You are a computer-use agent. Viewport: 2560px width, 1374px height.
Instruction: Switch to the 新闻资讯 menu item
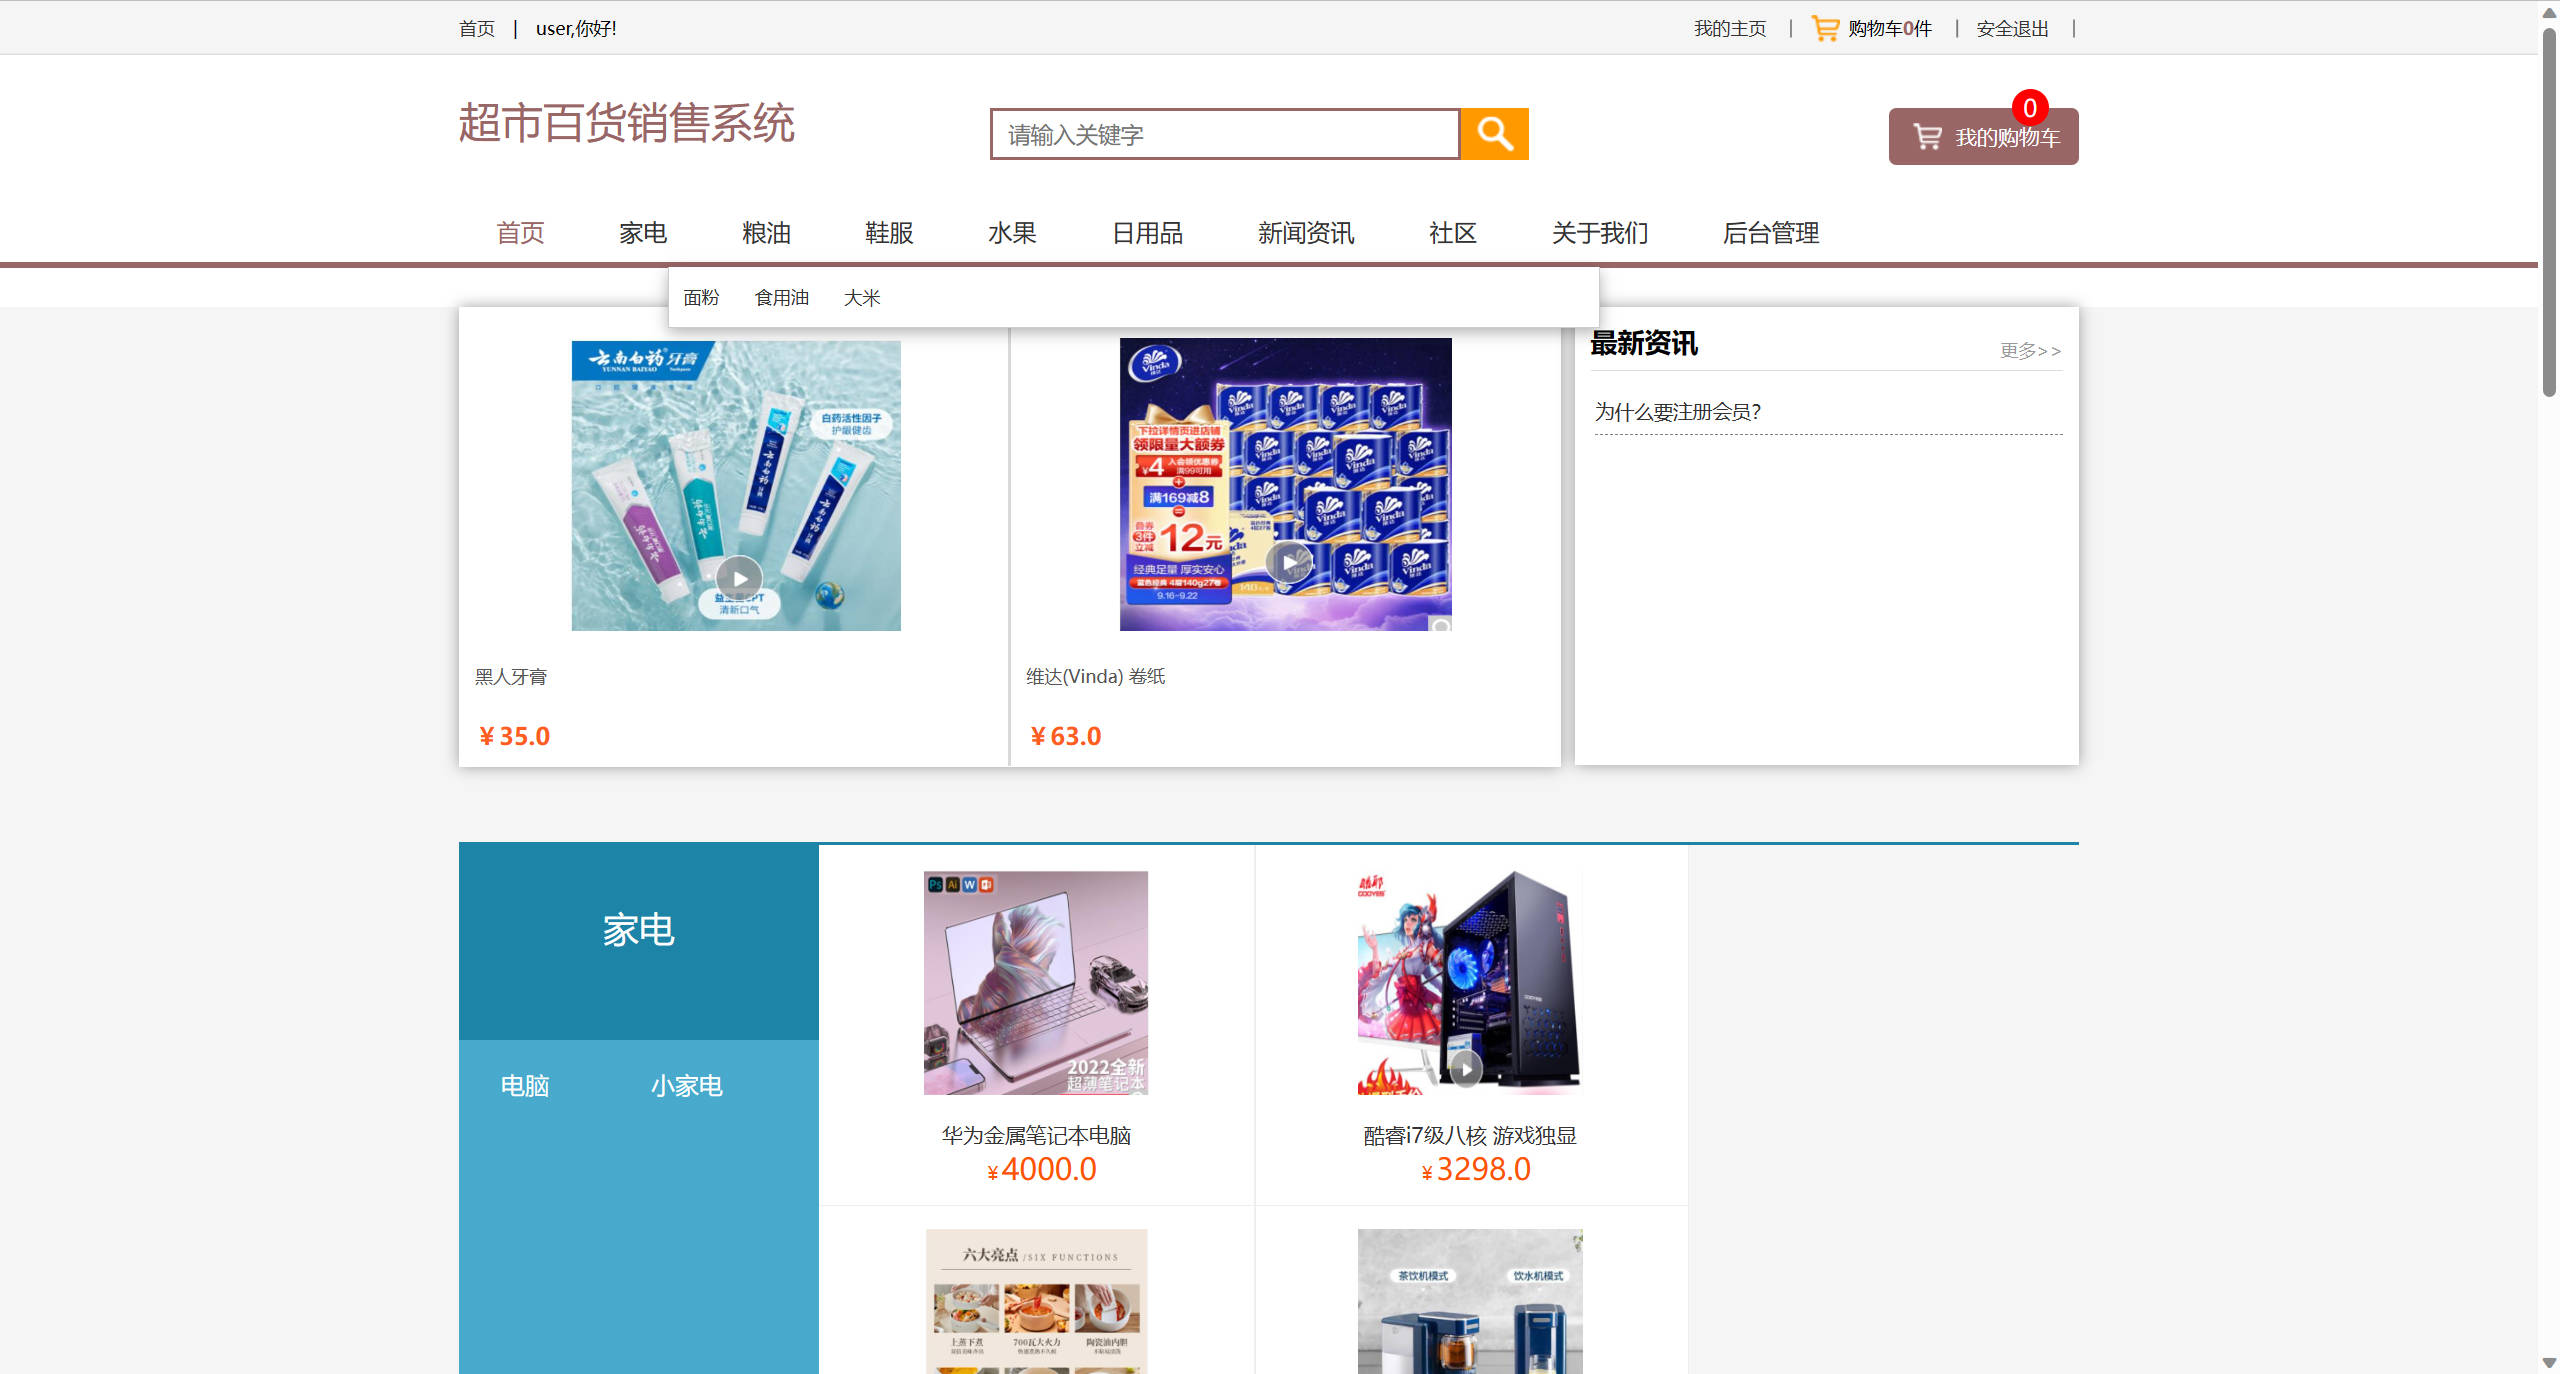pyautogui.click(x=1305, y=233)
